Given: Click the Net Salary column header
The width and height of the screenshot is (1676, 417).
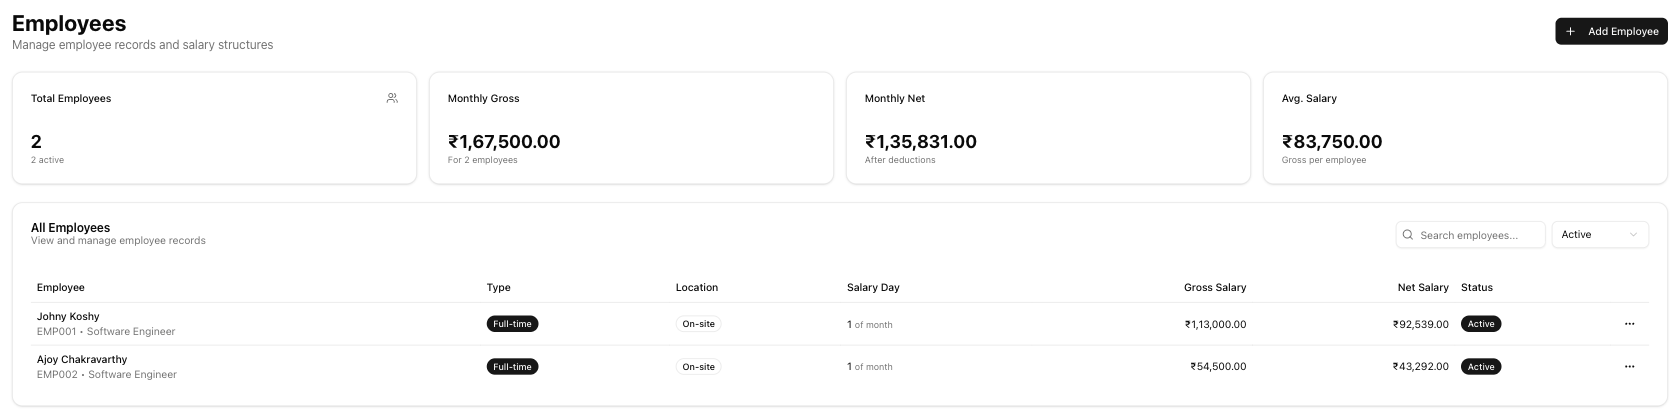Looking at the screenshot, I should coord(1422,287).
